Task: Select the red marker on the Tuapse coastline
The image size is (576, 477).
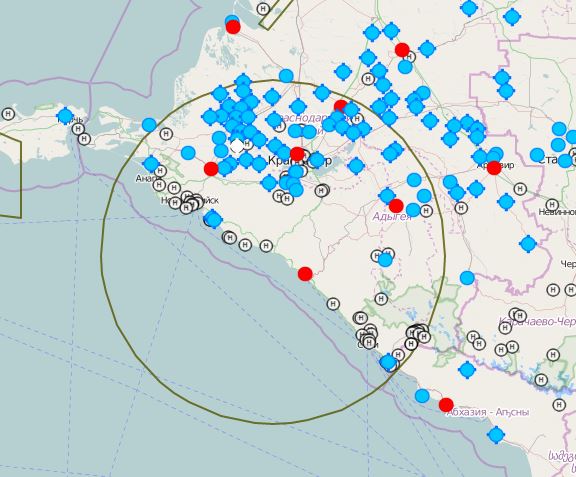Action: [305, 274]
